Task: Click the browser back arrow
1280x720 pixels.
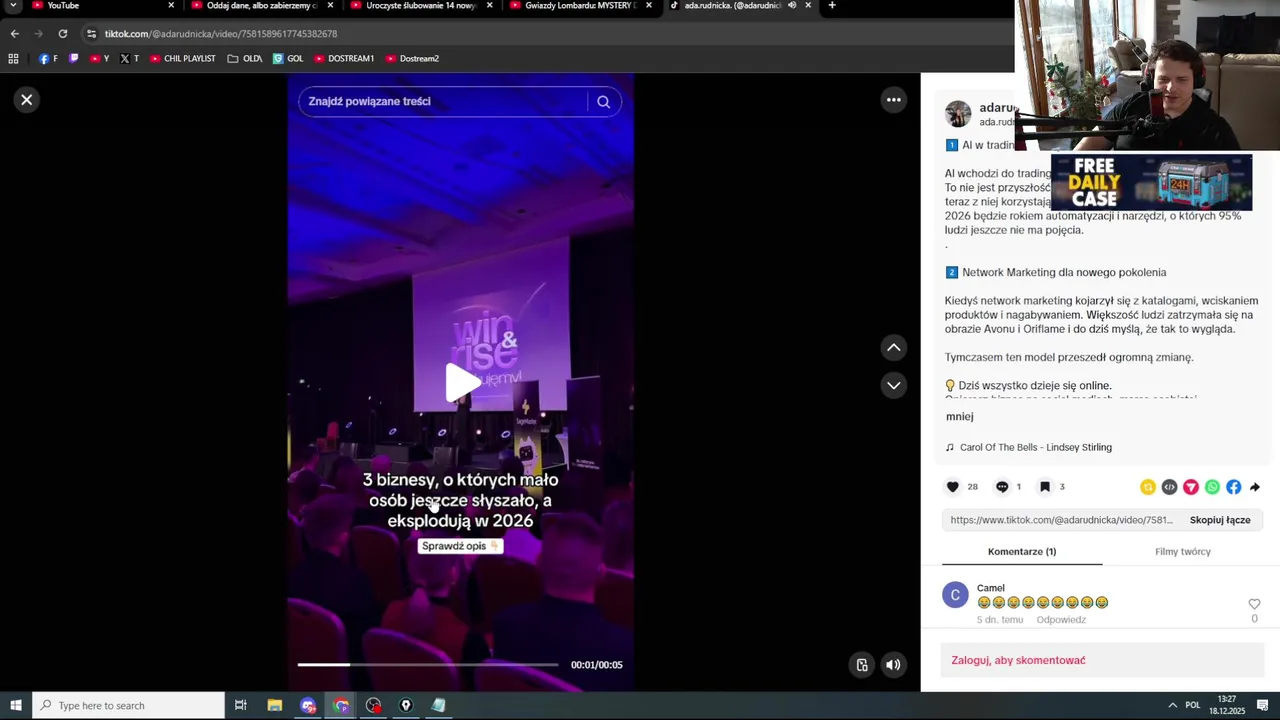Action: pyautogui.click(x=14, y=34)
